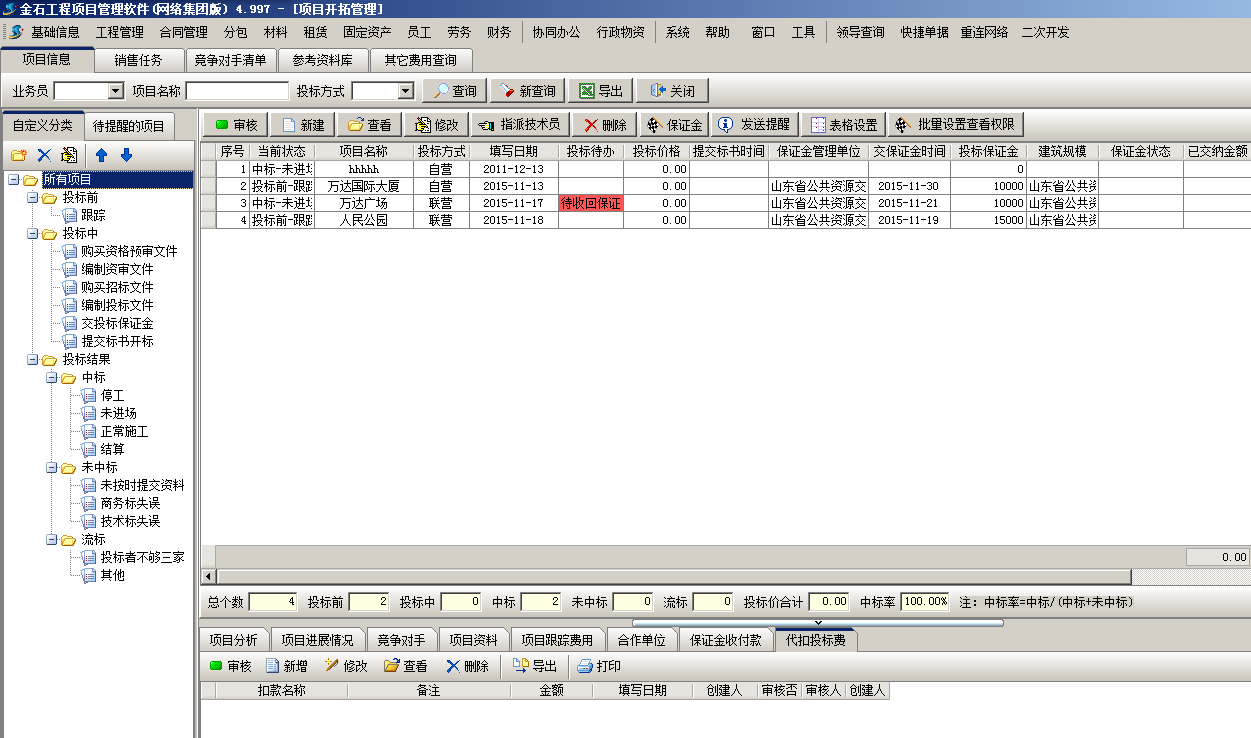Open the 保证金 deposit function

(673, 125)
